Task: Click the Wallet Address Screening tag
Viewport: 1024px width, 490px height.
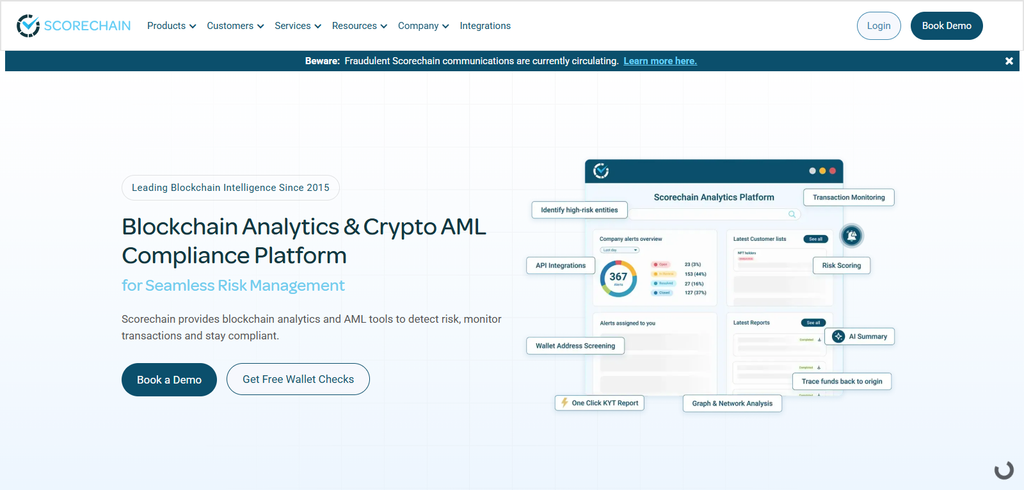Action: point(575,346)
